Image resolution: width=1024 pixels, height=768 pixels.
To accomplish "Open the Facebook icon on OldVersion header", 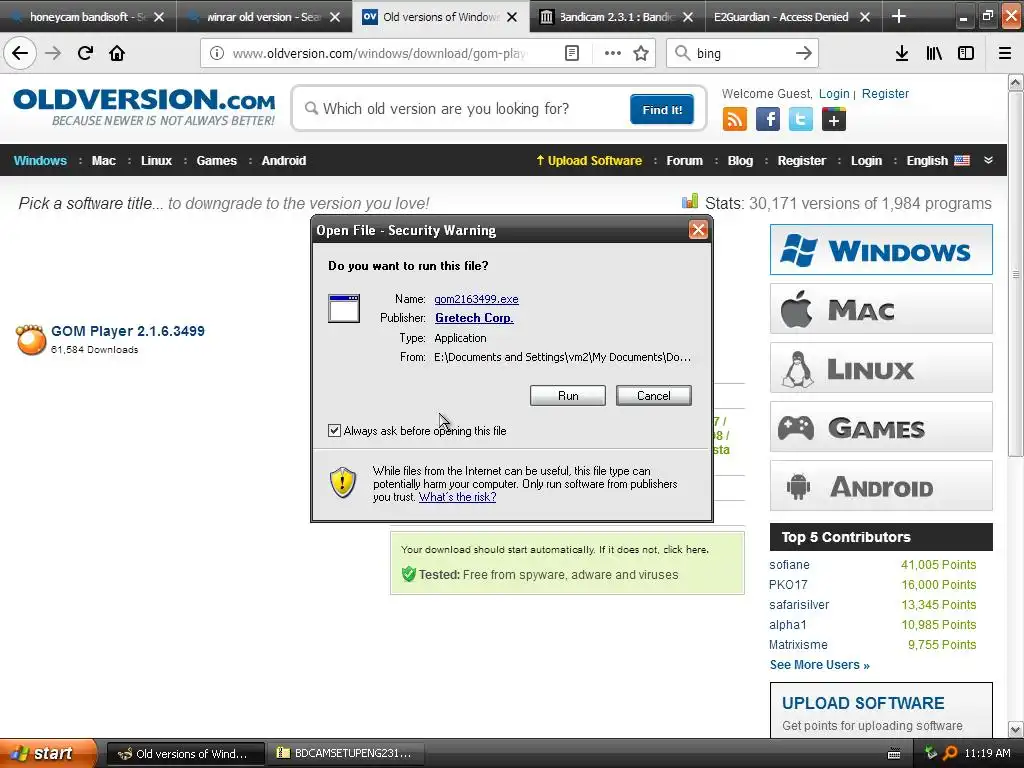I will tap(768, 120).
